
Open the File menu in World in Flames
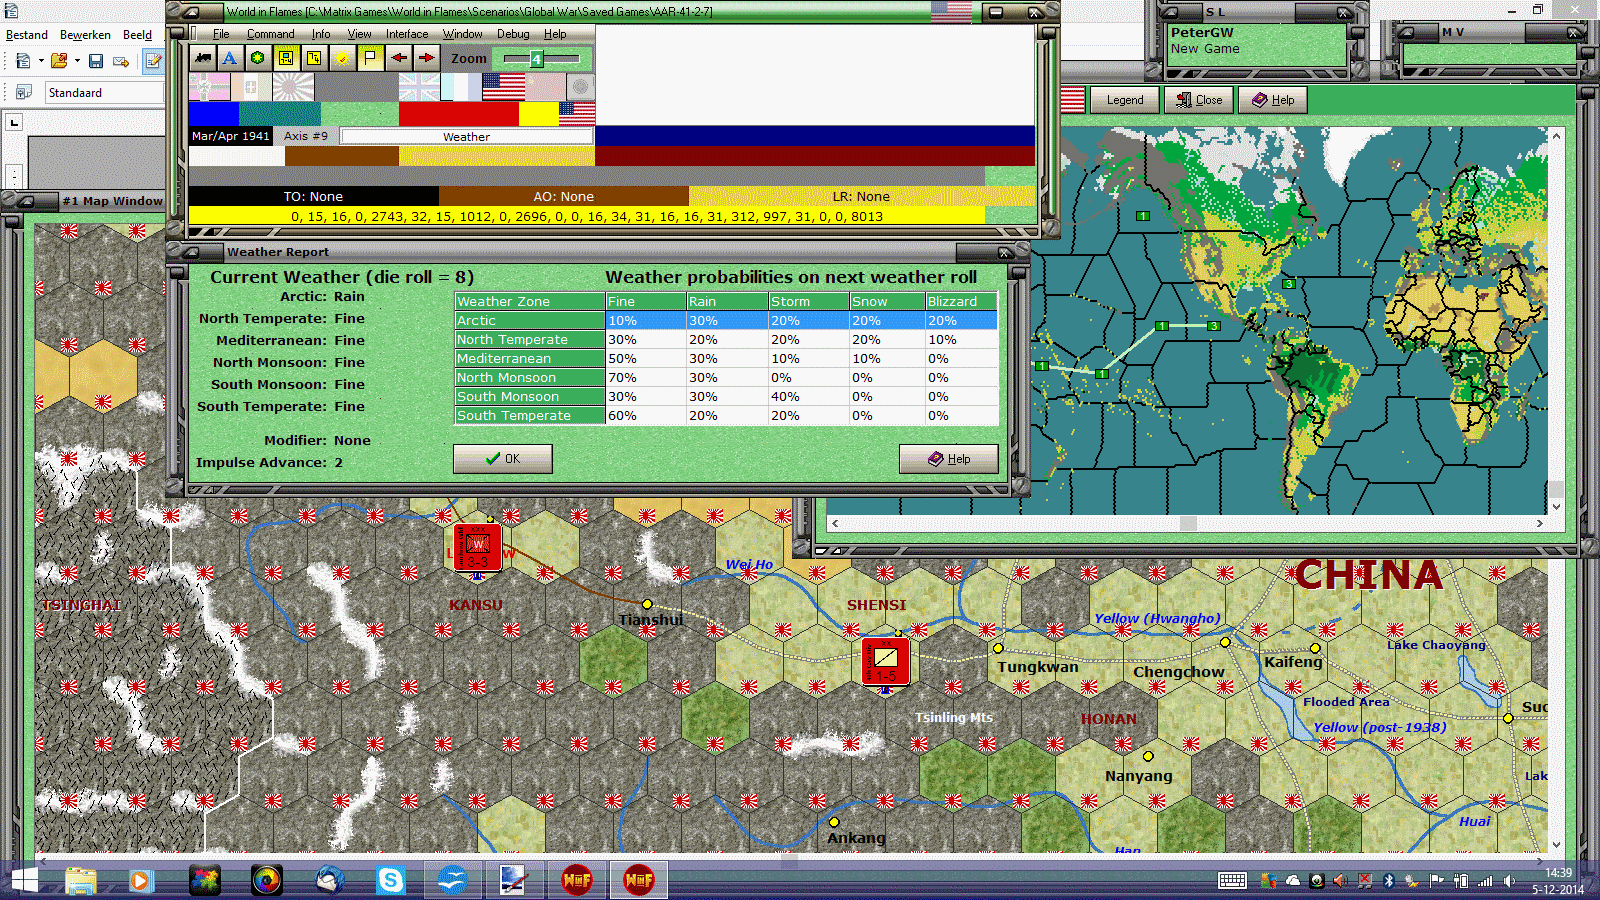[221, 34]
